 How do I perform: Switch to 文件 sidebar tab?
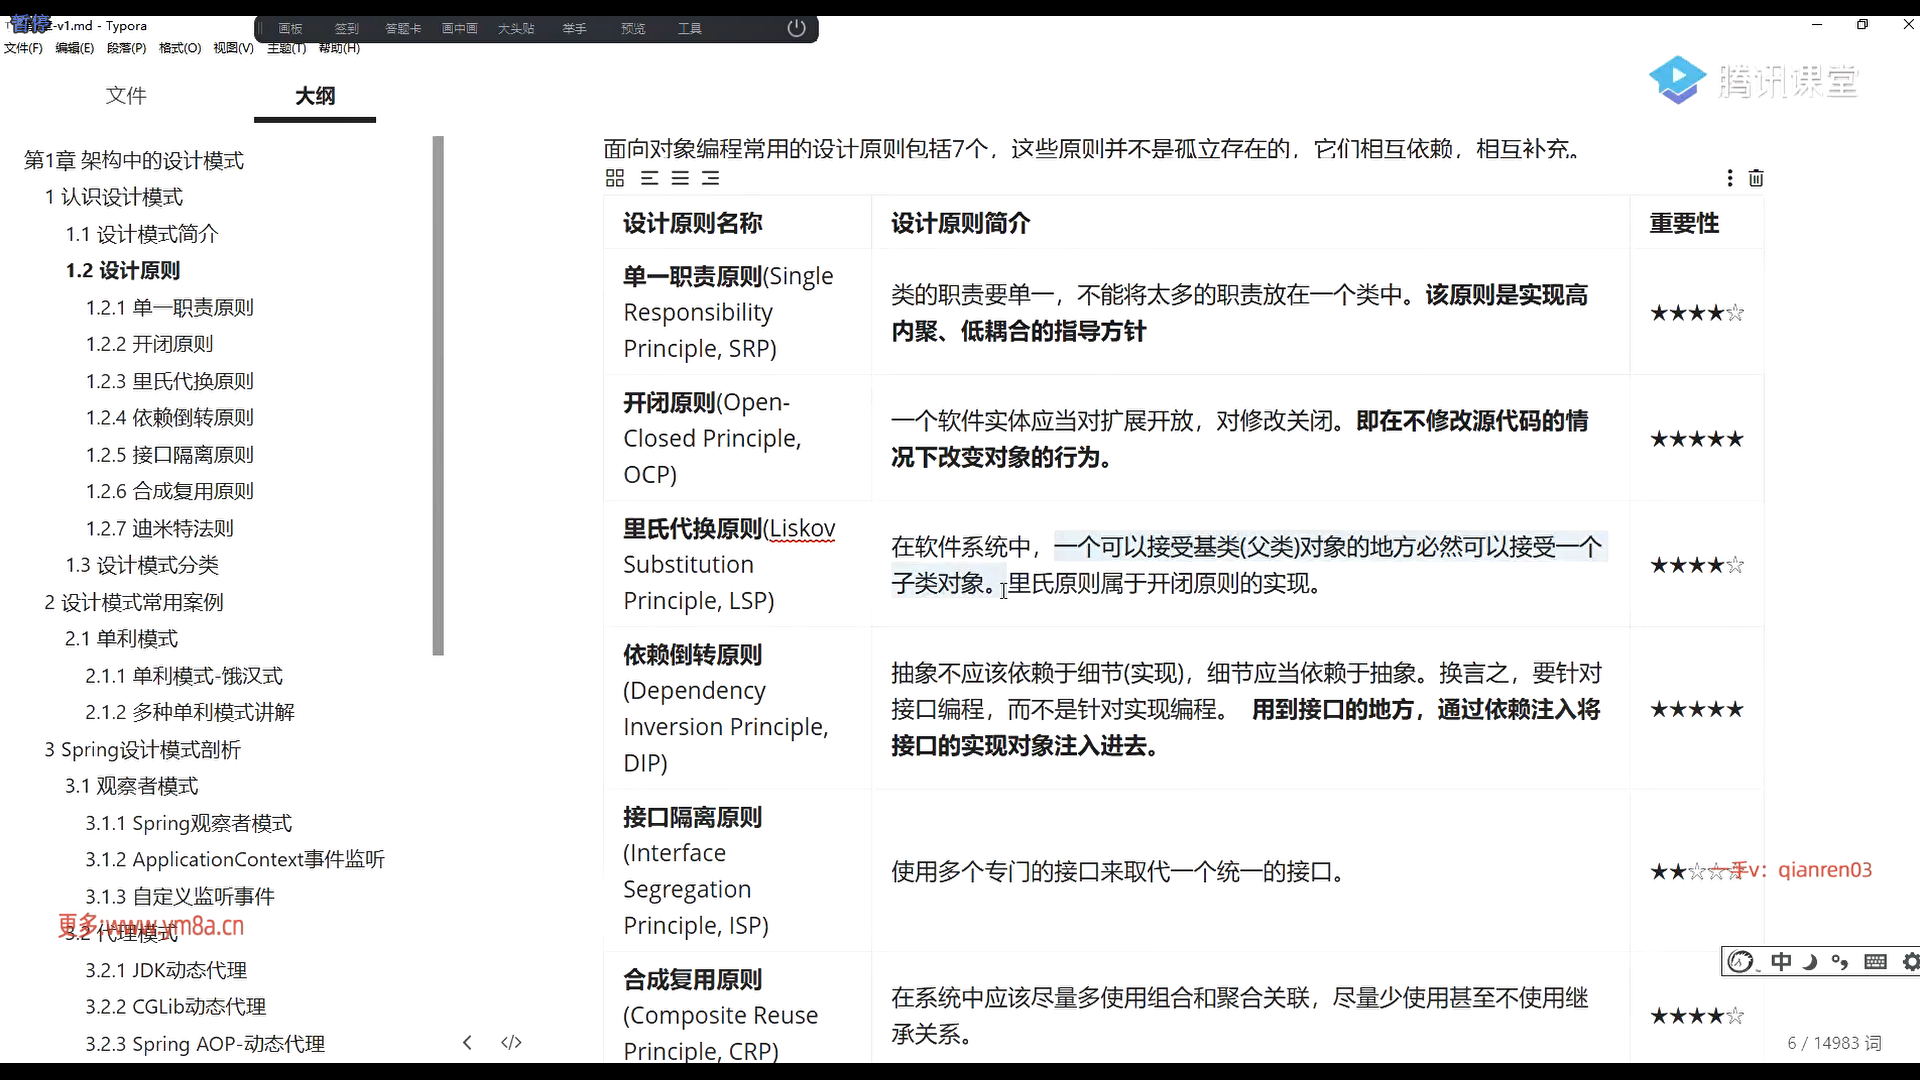[126, 96]
